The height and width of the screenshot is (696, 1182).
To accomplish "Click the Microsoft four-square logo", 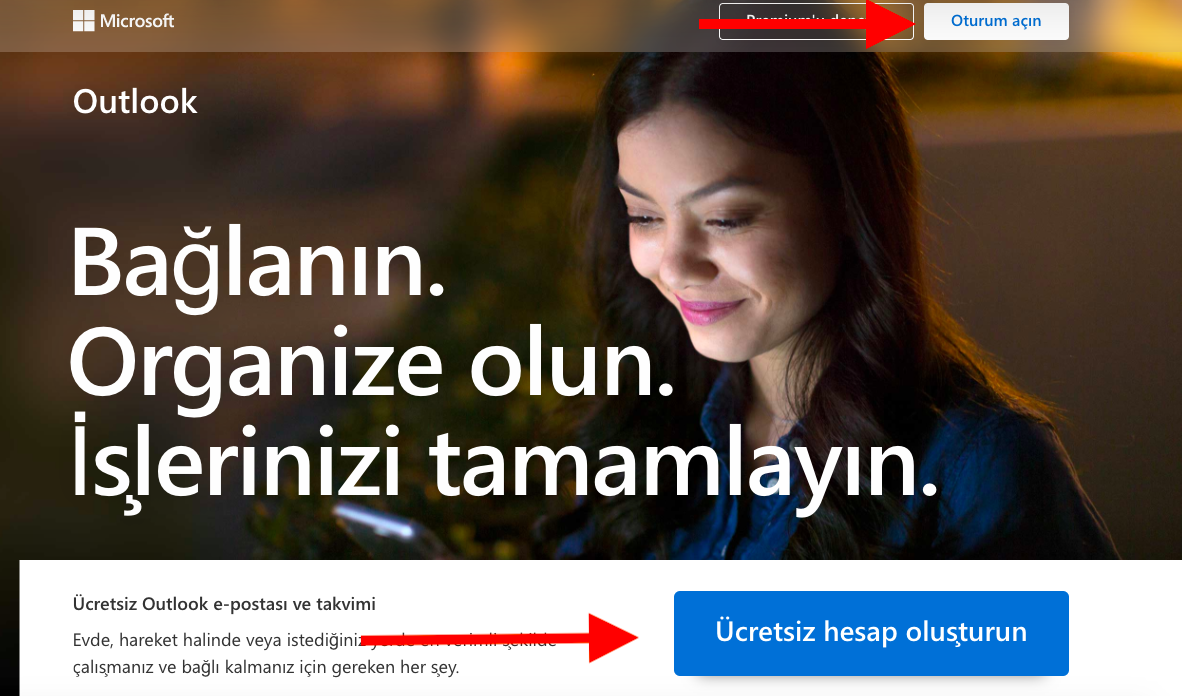I will pos(84,21).
